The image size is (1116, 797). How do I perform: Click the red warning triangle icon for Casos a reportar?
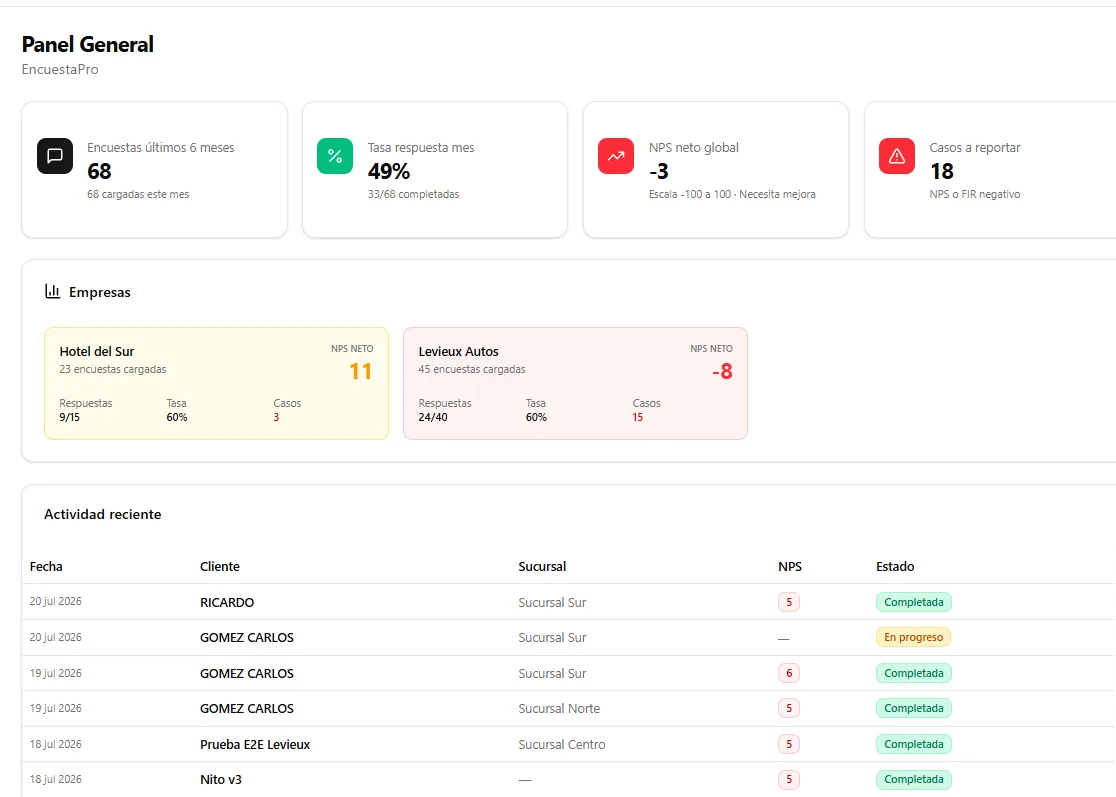[x=897, y=156]
